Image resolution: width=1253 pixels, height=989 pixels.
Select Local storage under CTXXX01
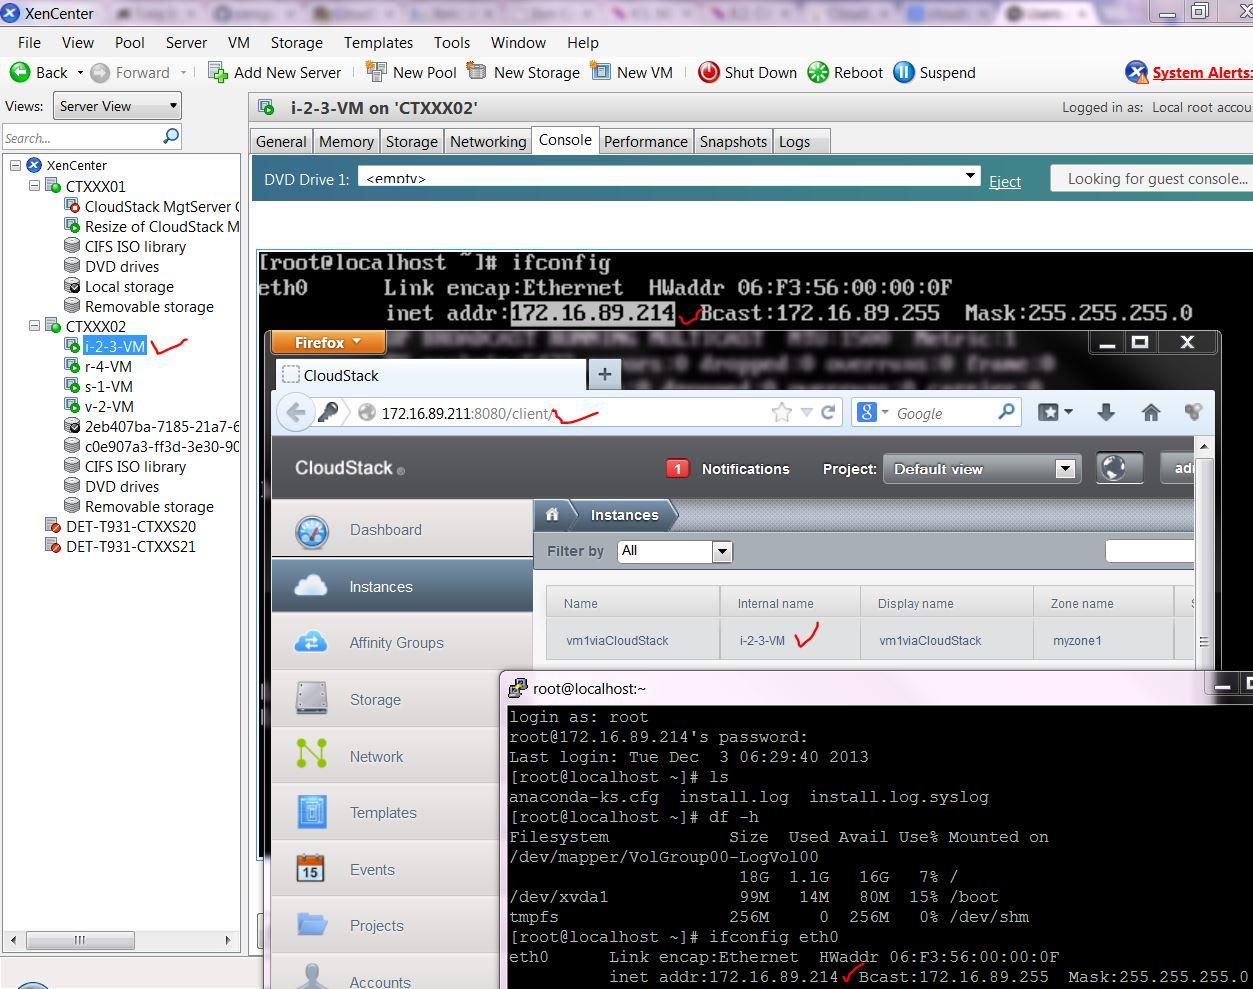pyautogui.click(x=129, y=286)
